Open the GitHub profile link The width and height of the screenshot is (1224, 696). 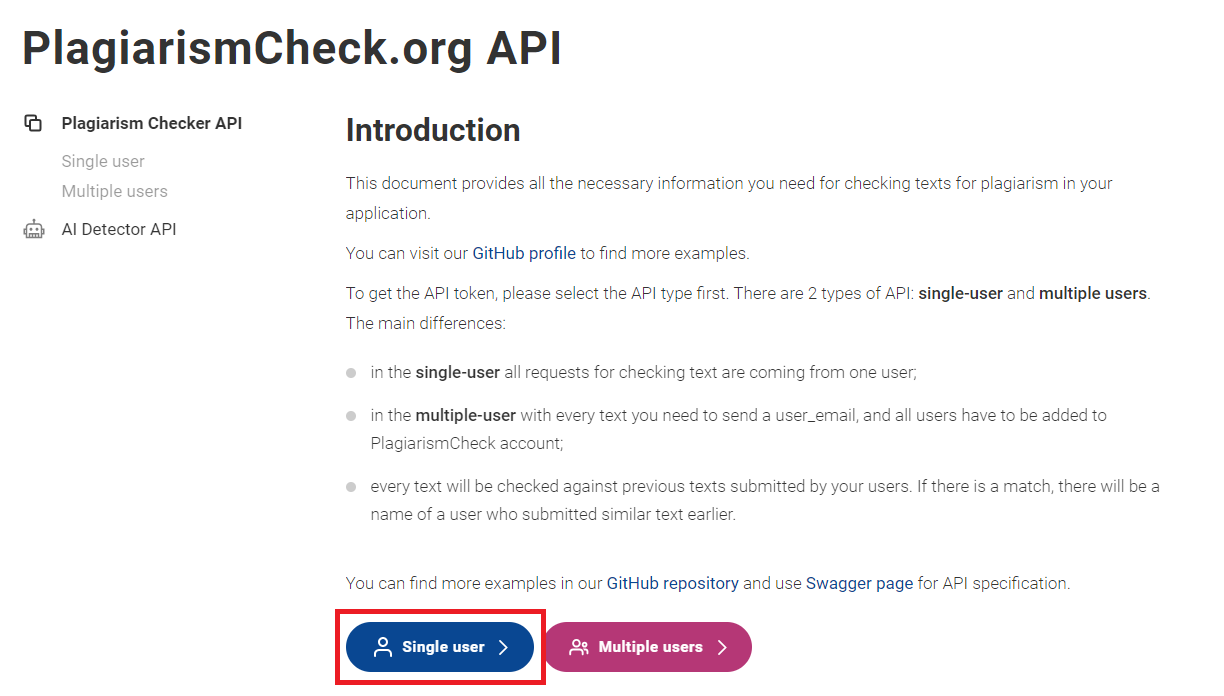[524, 253]
